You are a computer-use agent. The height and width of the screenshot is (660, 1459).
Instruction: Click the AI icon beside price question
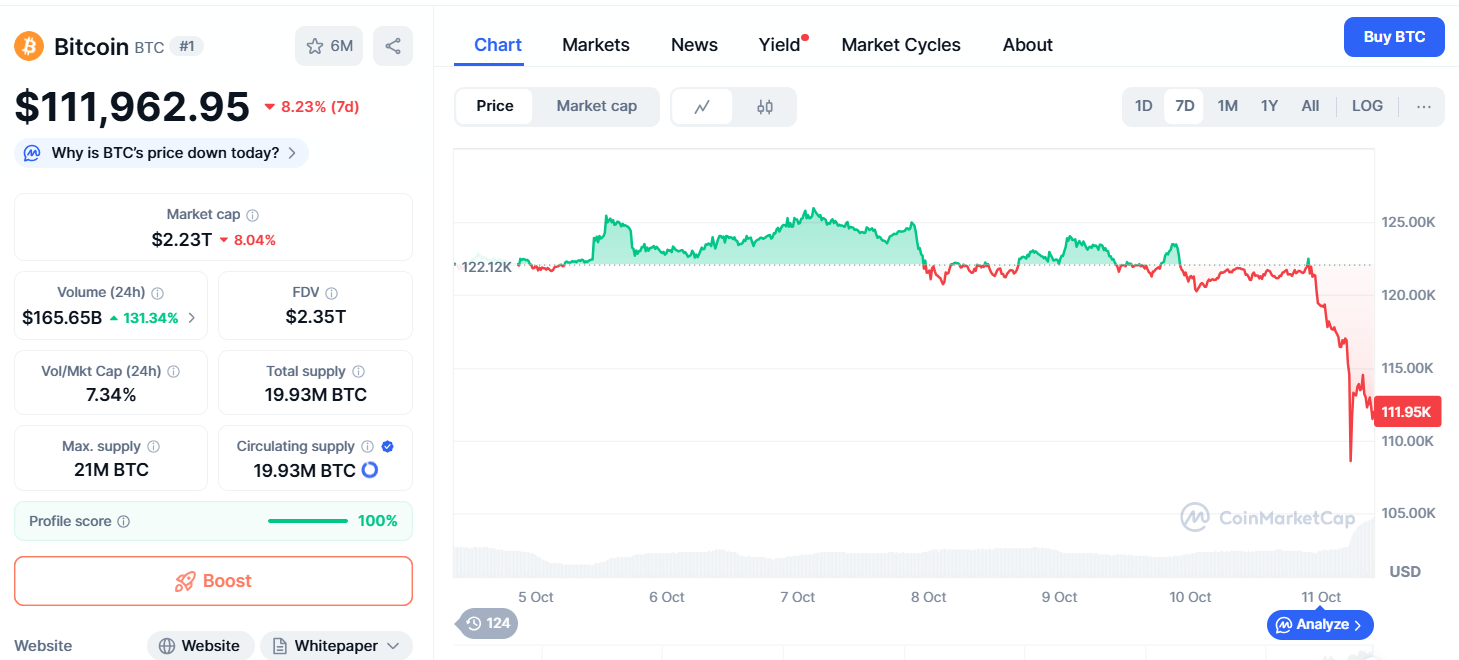tap(32, 153)
